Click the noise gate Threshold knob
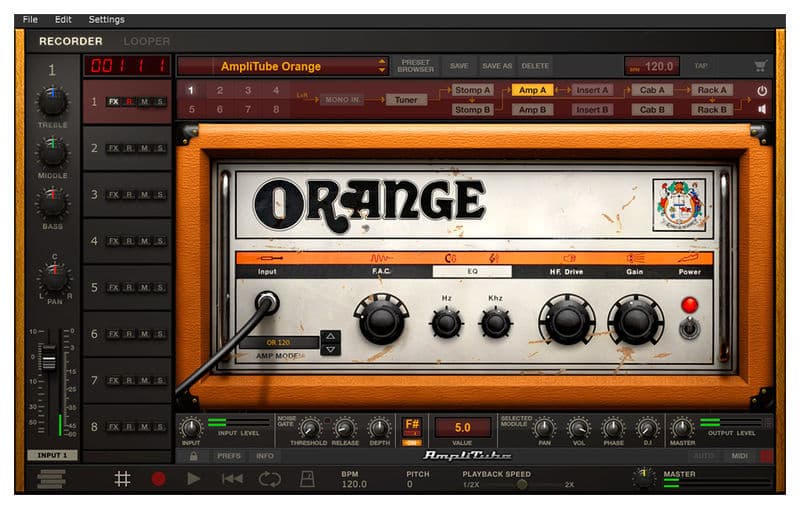The width and height of the screenshot is (800, 509). click(x=309, y=428)
